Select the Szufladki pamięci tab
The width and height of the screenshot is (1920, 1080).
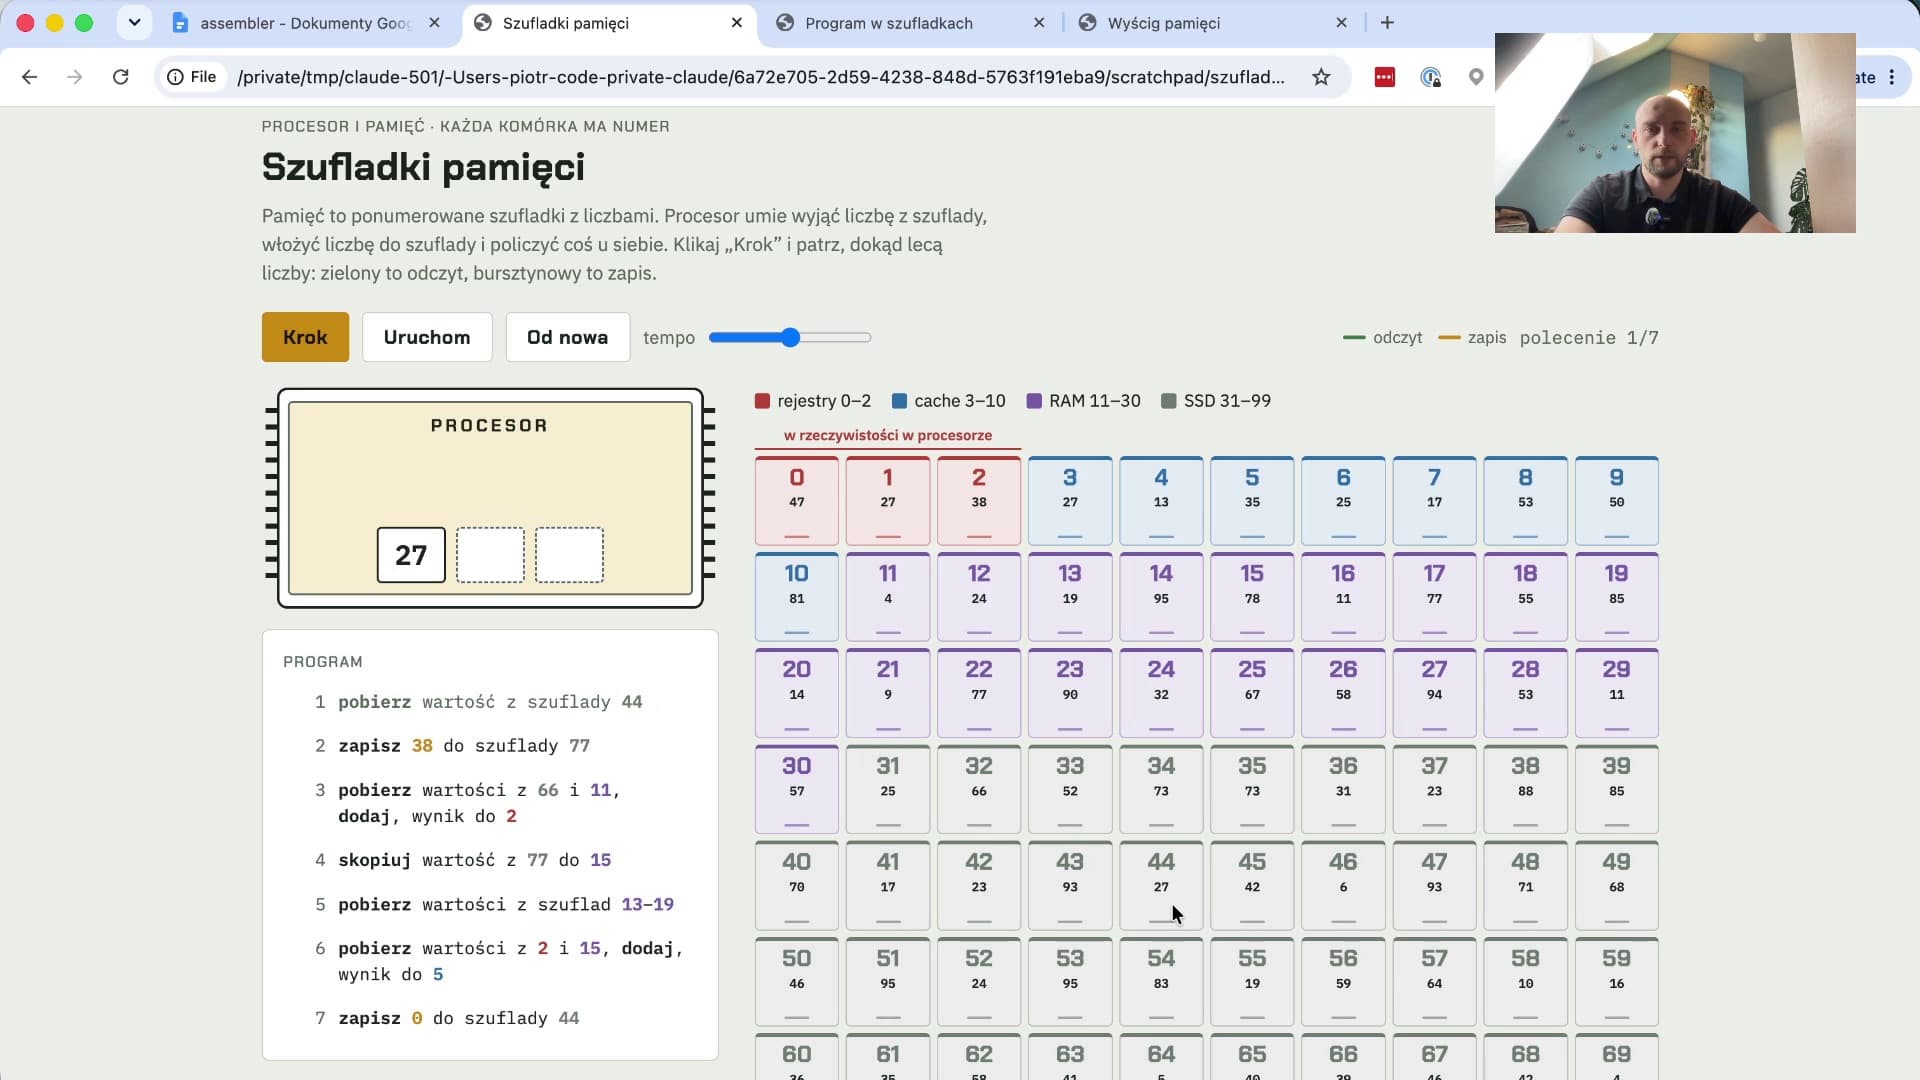tap(600, 22)
